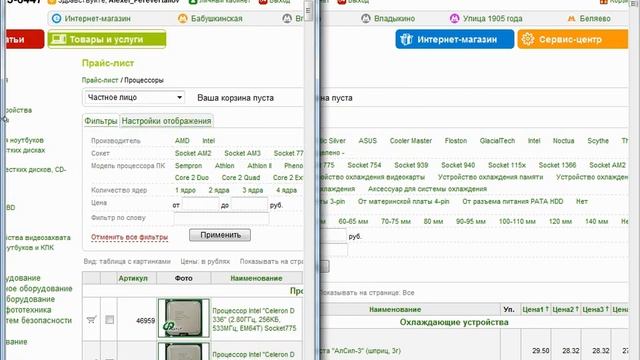640x360 pixels.
Task: Open Частное лицо dropdown
Action: [134, 97]
